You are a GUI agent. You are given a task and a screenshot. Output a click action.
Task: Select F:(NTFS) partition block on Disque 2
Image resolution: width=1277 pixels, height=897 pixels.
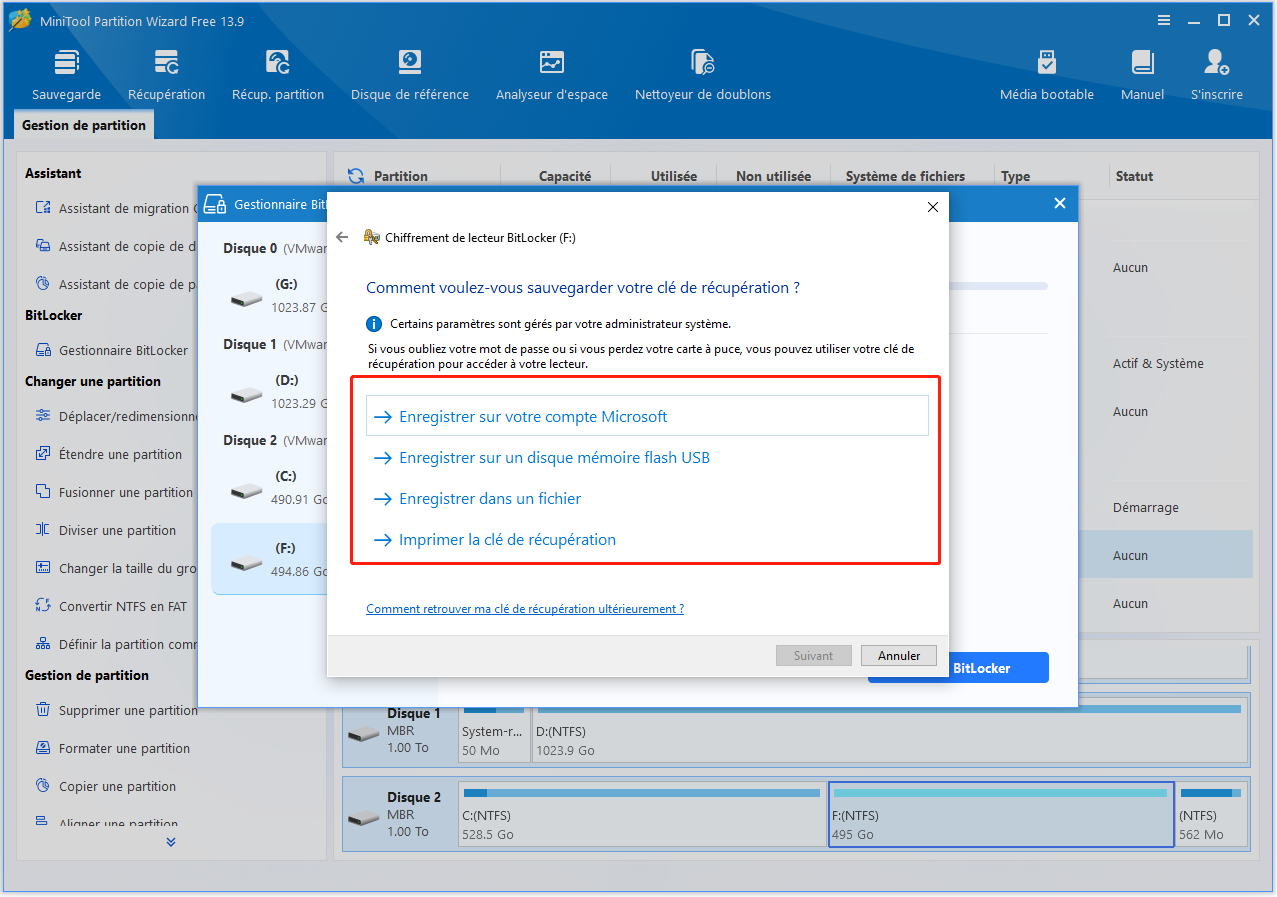1001,816
